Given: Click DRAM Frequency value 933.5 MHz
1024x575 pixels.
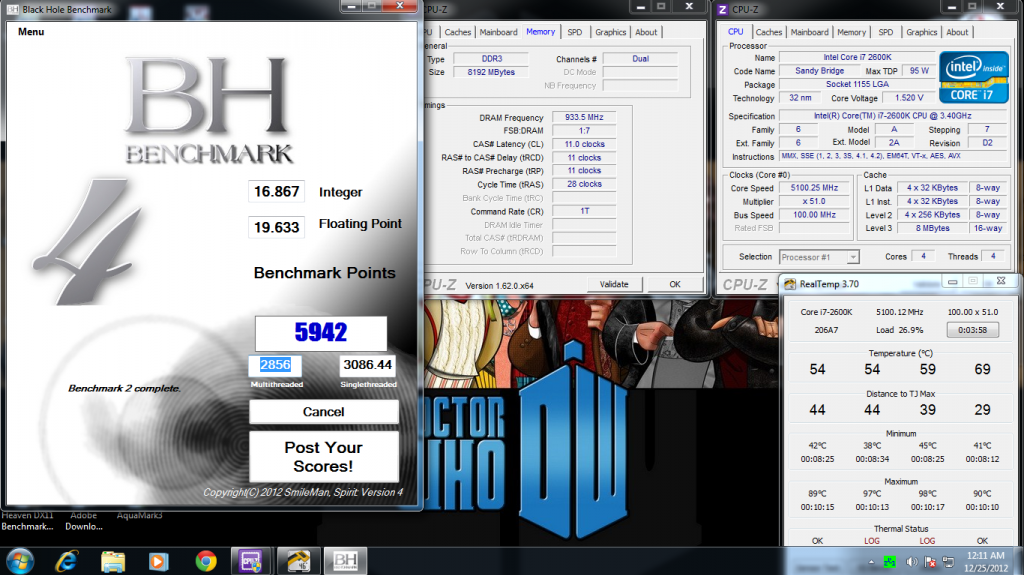Looking at the screenshot, I should point(584,117).
